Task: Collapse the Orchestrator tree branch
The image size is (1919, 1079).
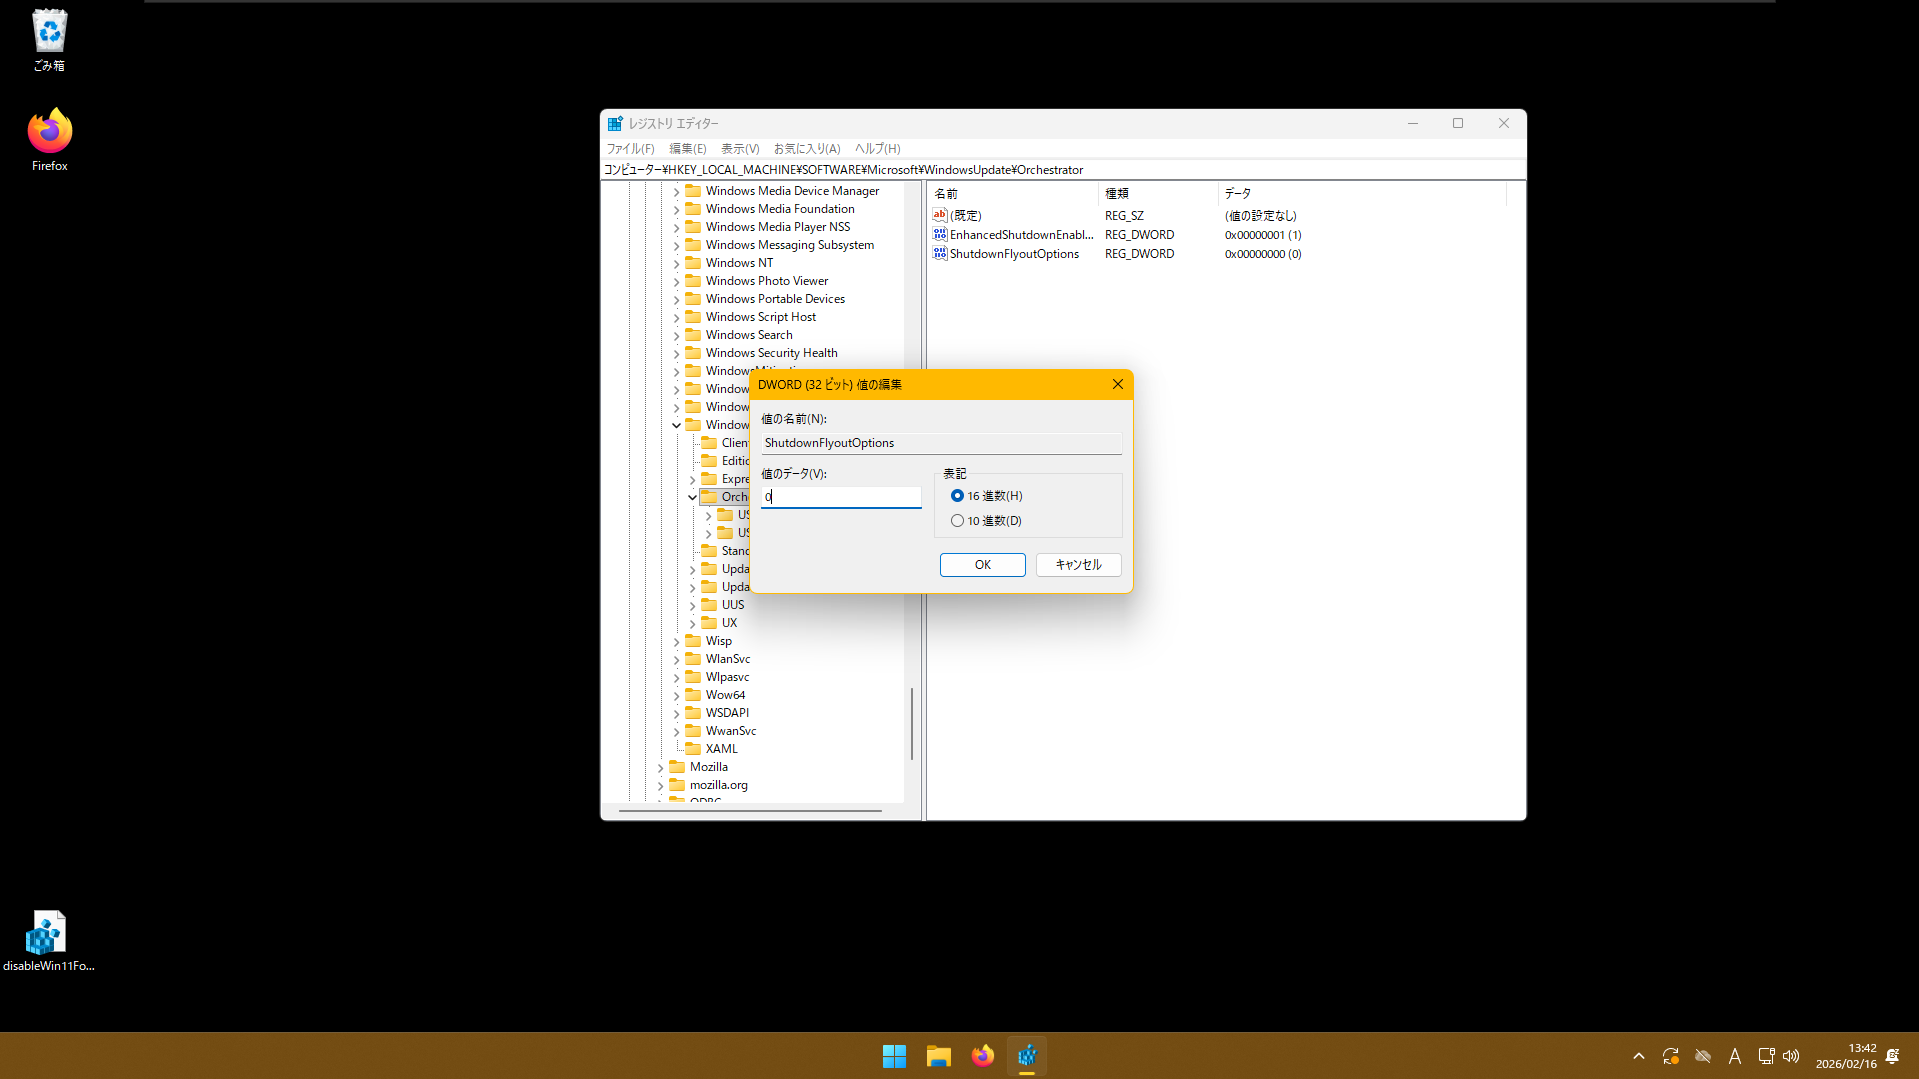Action: click(691, 496)
